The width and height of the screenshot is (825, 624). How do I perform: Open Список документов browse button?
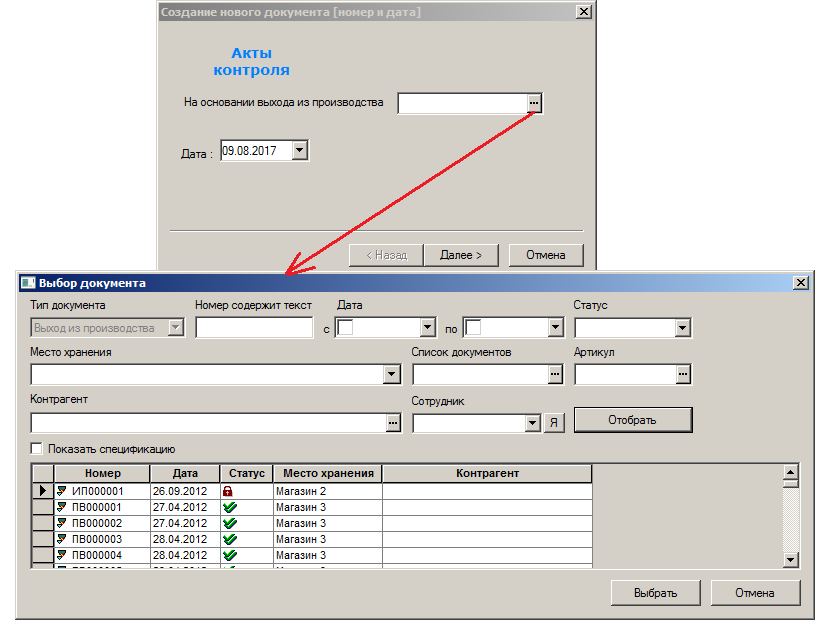555,375
